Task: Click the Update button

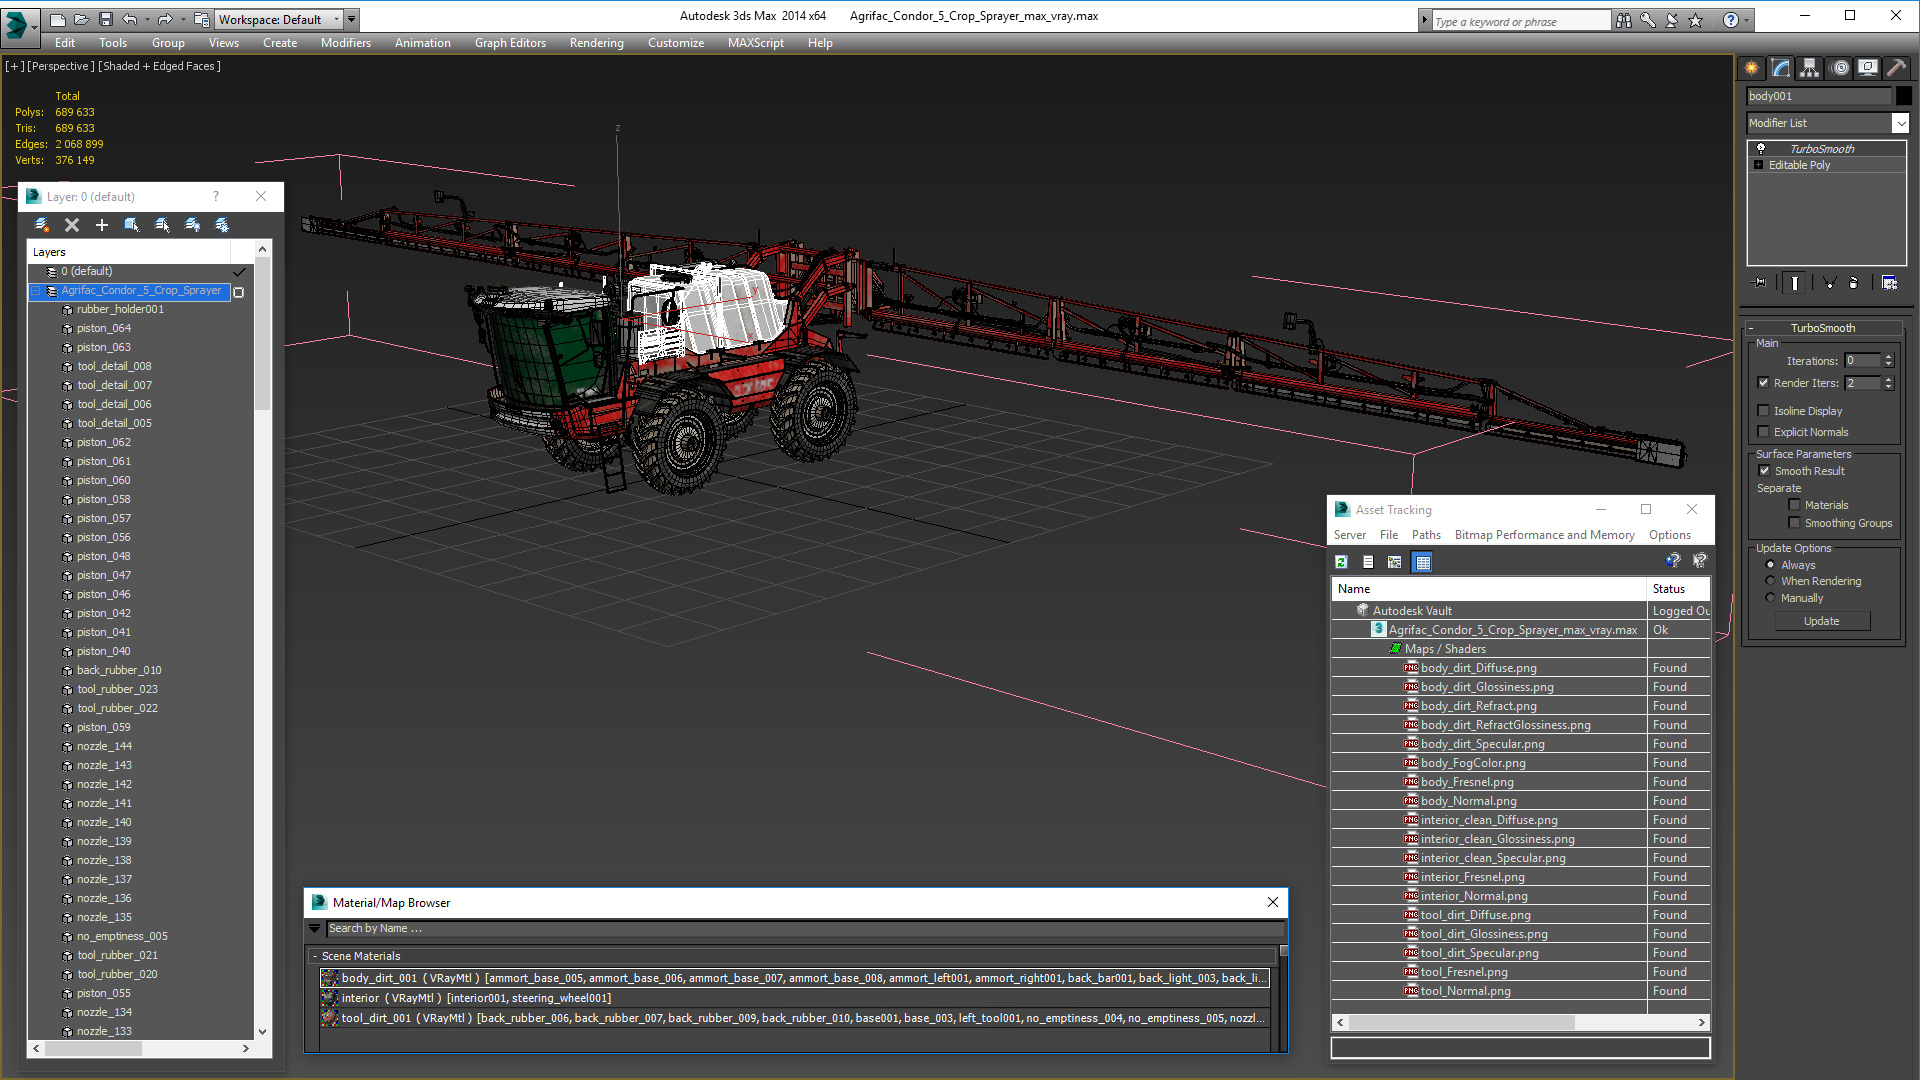Action: (x=1822, y=621)
